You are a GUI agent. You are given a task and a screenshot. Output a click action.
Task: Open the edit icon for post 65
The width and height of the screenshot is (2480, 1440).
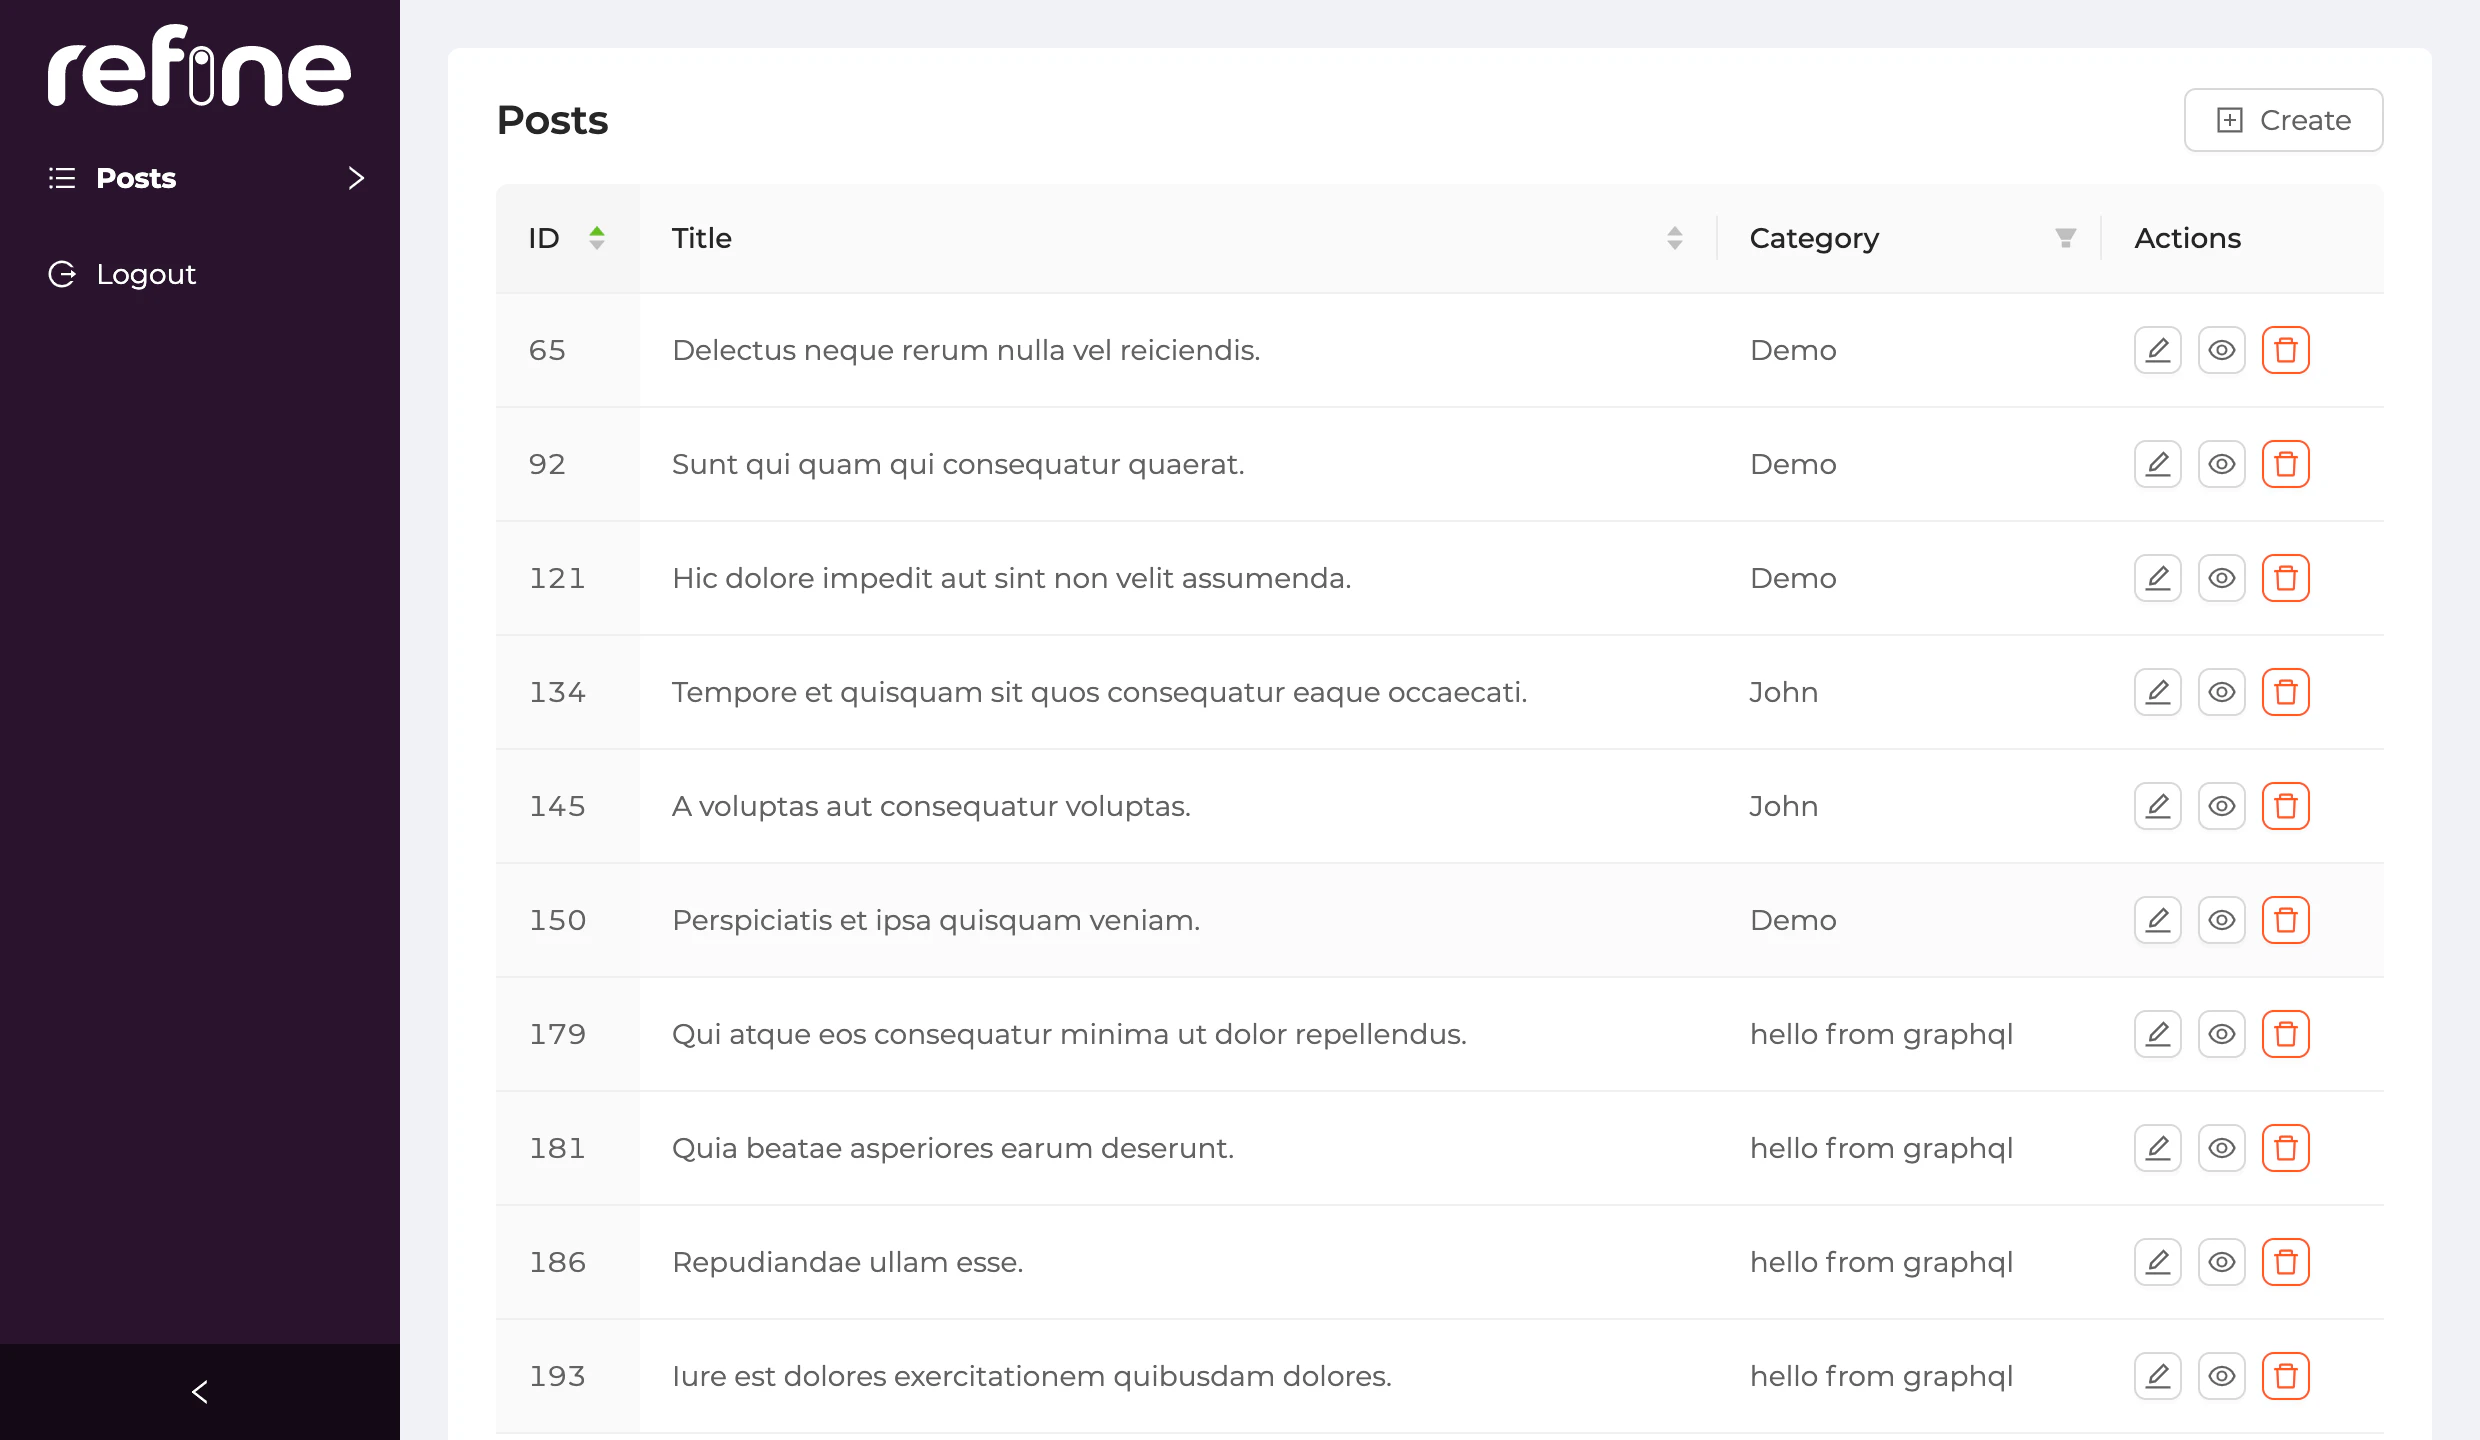2157,349
